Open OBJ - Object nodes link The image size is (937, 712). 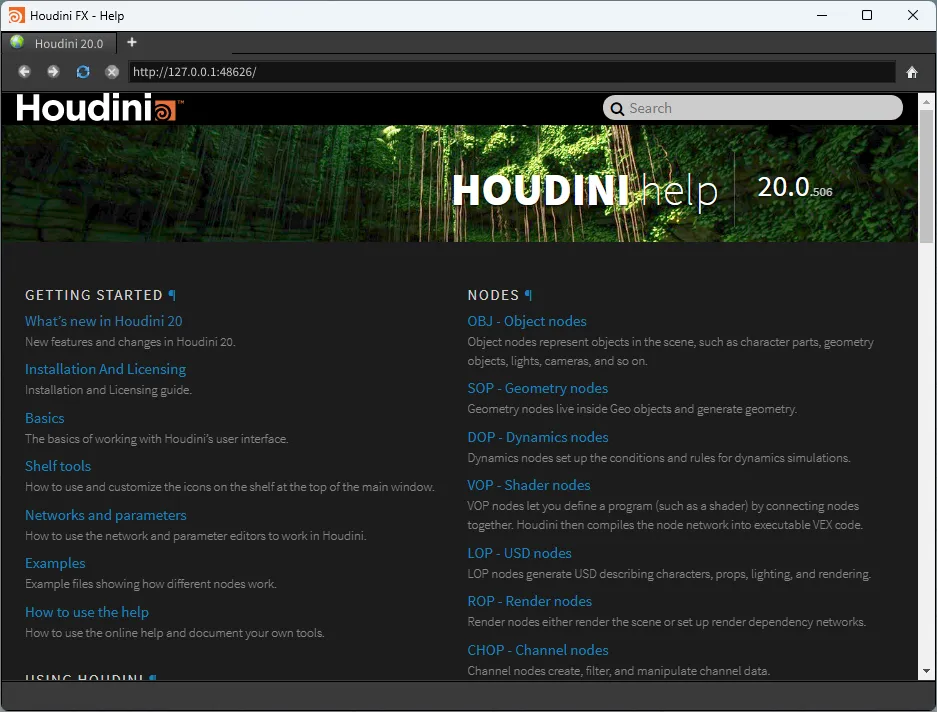click(x=527, y=321)
